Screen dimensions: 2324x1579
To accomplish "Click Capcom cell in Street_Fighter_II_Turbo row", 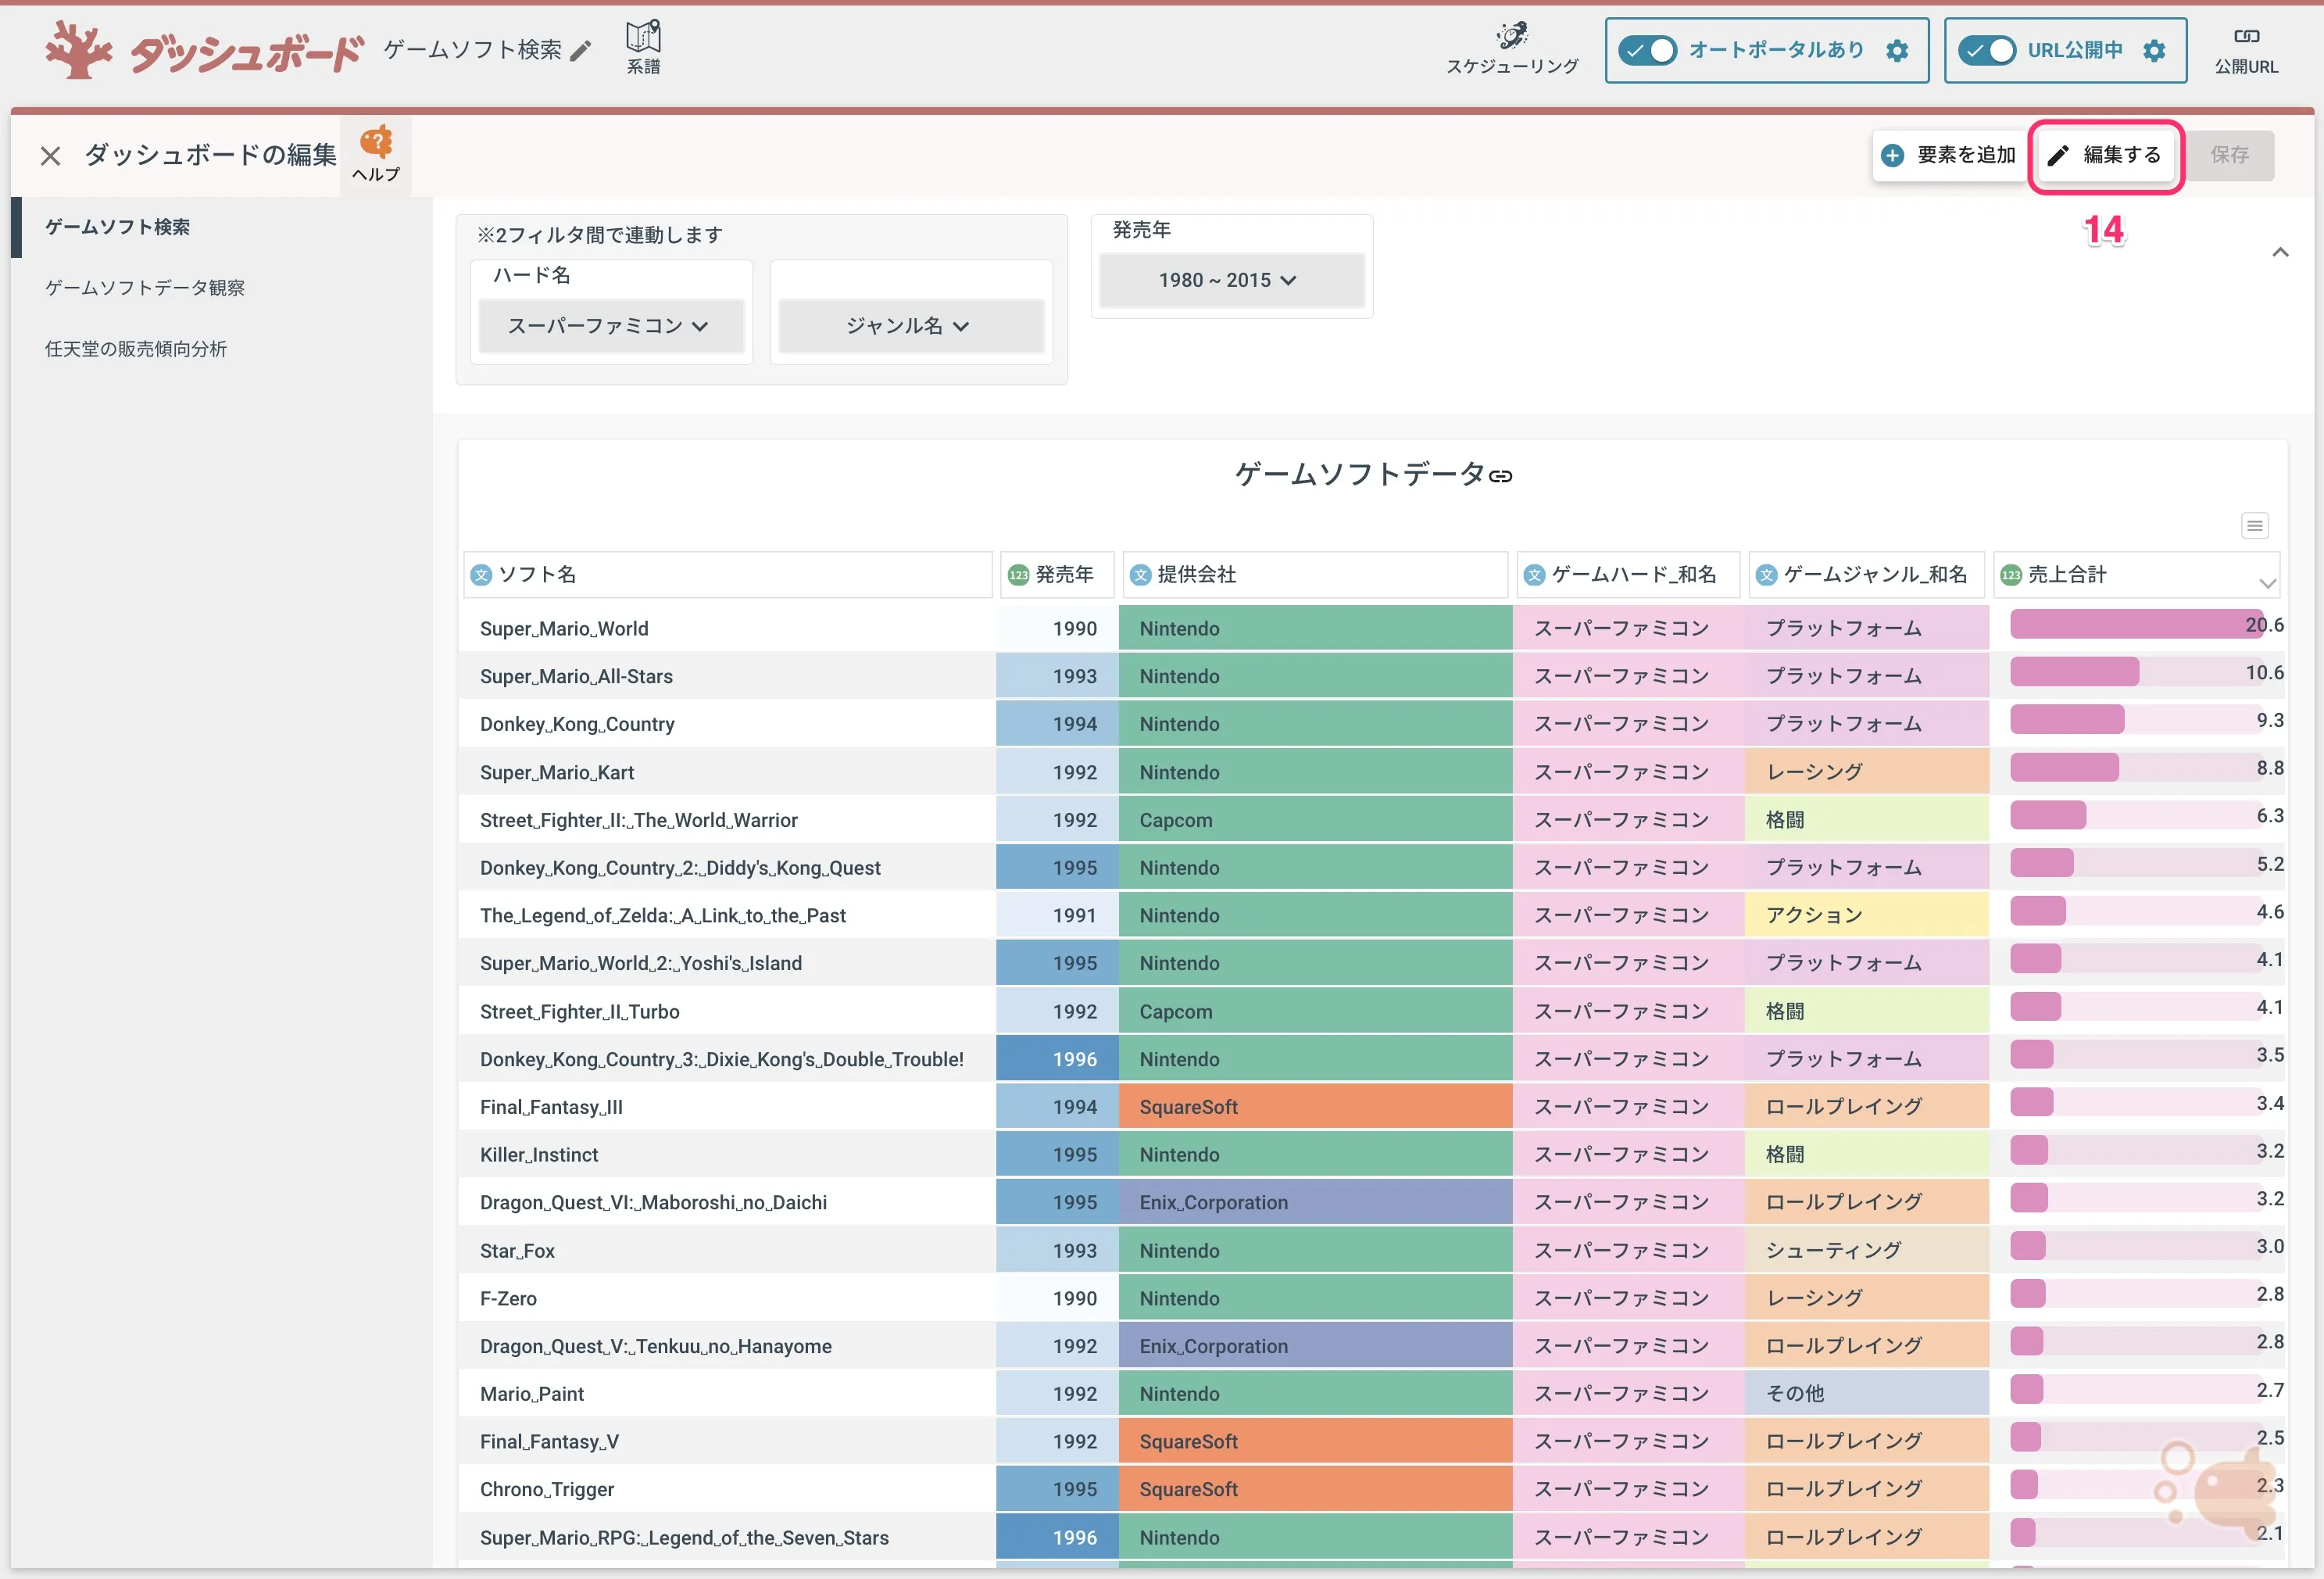I will pyautogui.click(x=1315, y=1012).
